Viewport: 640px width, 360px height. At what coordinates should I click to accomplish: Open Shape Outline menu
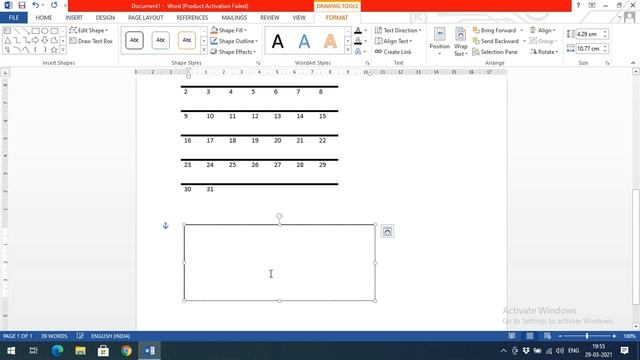point(234,41)
